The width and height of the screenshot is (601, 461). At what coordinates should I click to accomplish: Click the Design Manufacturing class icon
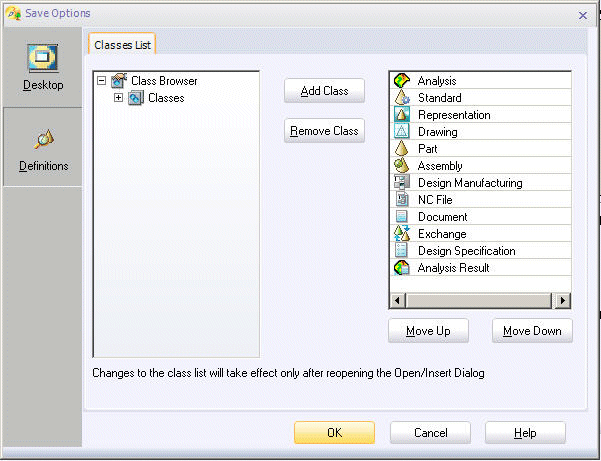coord(402,182)
